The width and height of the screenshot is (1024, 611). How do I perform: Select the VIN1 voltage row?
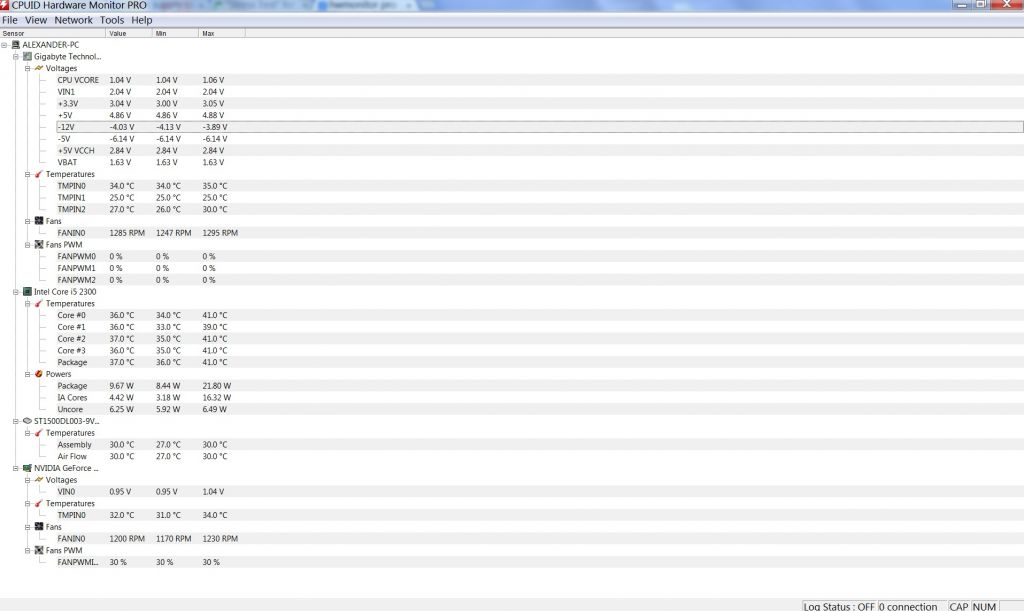[539, 92]
